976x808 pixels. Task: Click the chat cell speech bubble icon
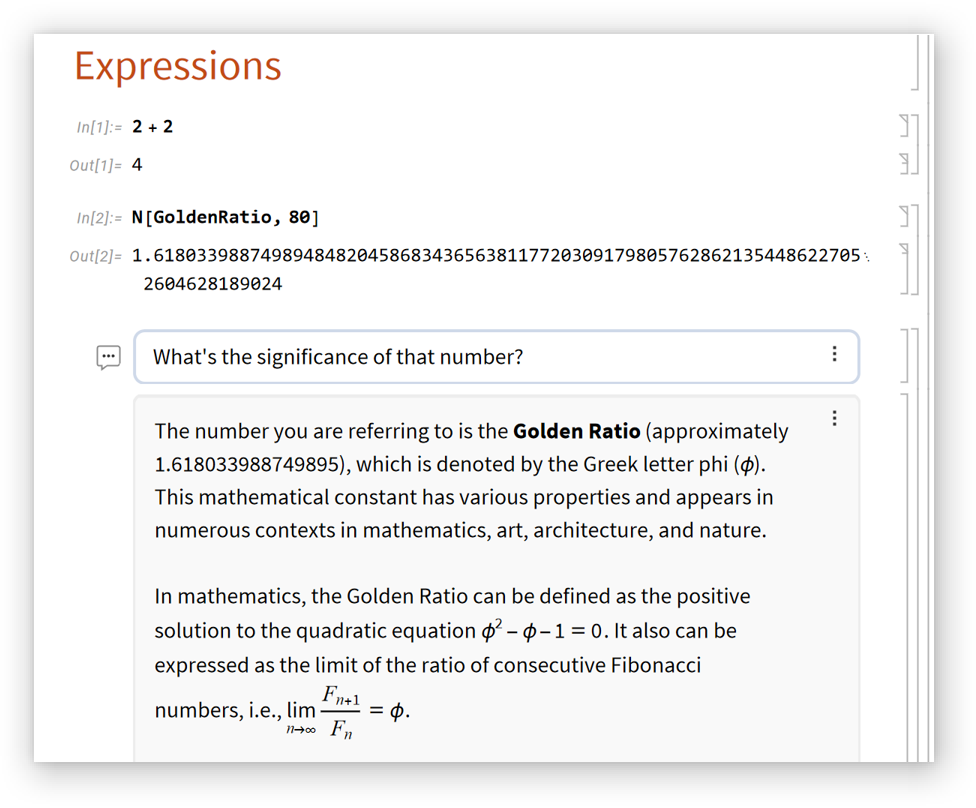108,357
